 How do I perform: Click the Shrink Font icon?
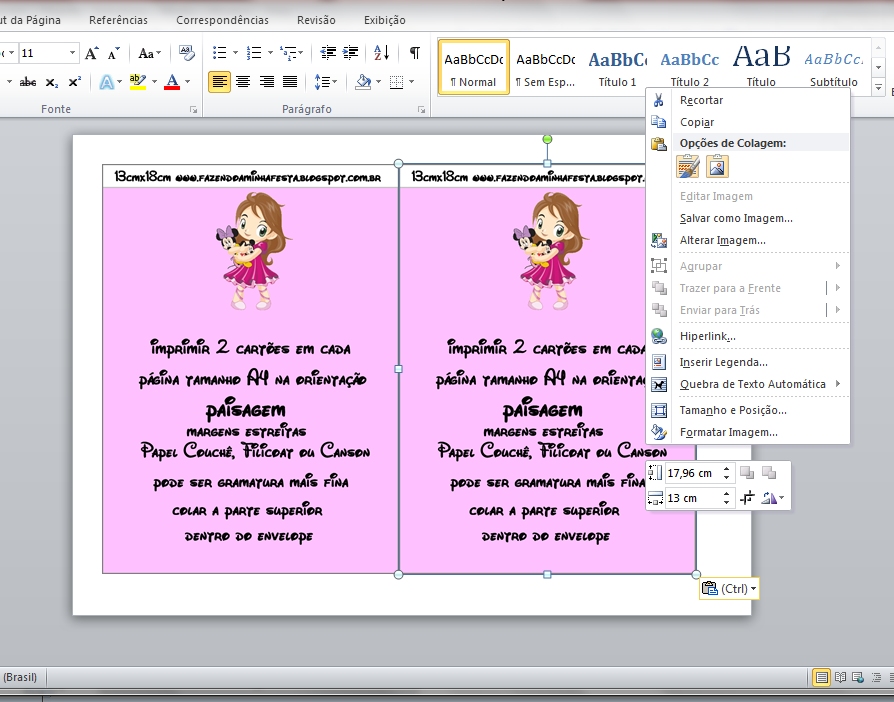pyautogui.click(x=113, y=54)
